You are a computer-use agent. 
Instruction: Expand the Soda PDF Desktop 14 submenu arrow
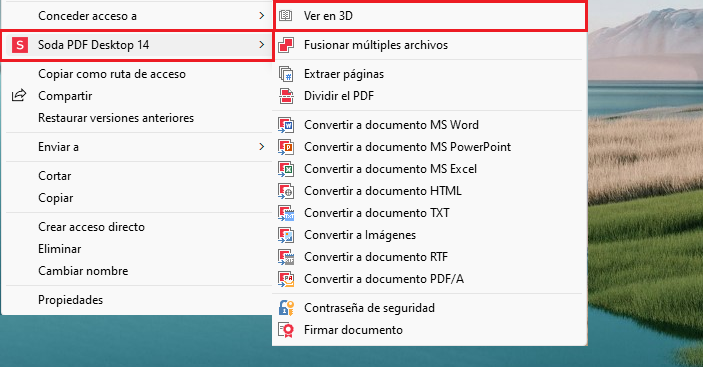[x=262, y=45]
